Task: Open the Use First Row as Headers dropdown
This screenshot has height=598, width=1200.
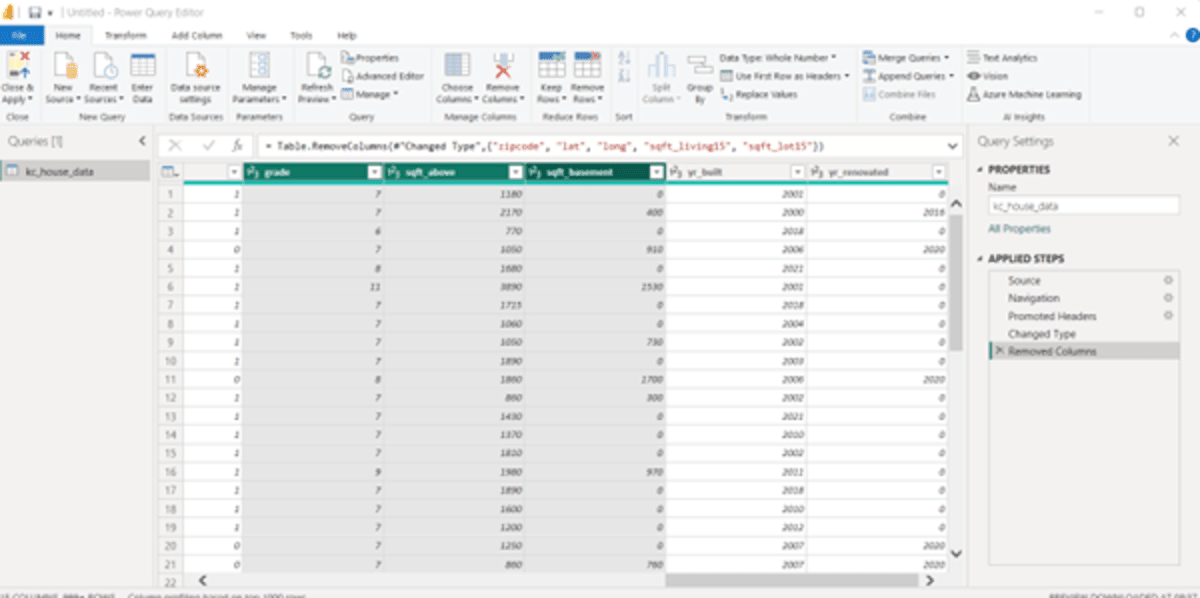Action: point(785,76)
